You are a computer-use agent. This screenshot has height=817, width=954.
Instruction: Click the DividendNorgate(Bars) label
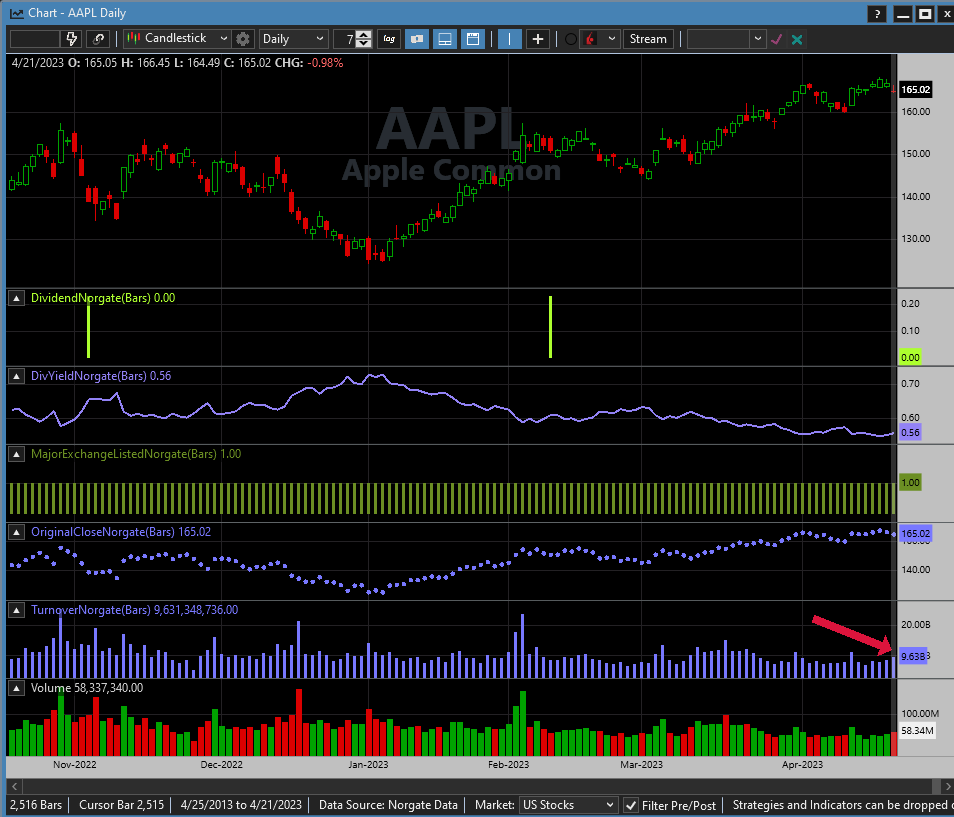pyautogui.click(x=91, y=297)
